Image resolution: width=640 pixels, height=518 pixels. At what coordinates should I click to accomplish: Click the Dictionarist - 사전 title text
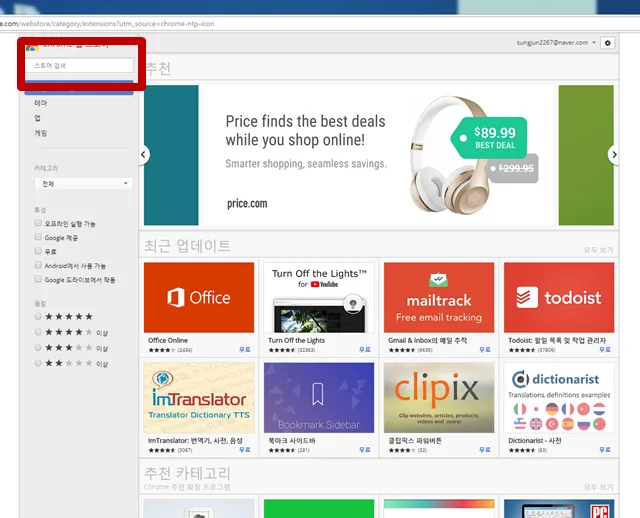(534, 440)
